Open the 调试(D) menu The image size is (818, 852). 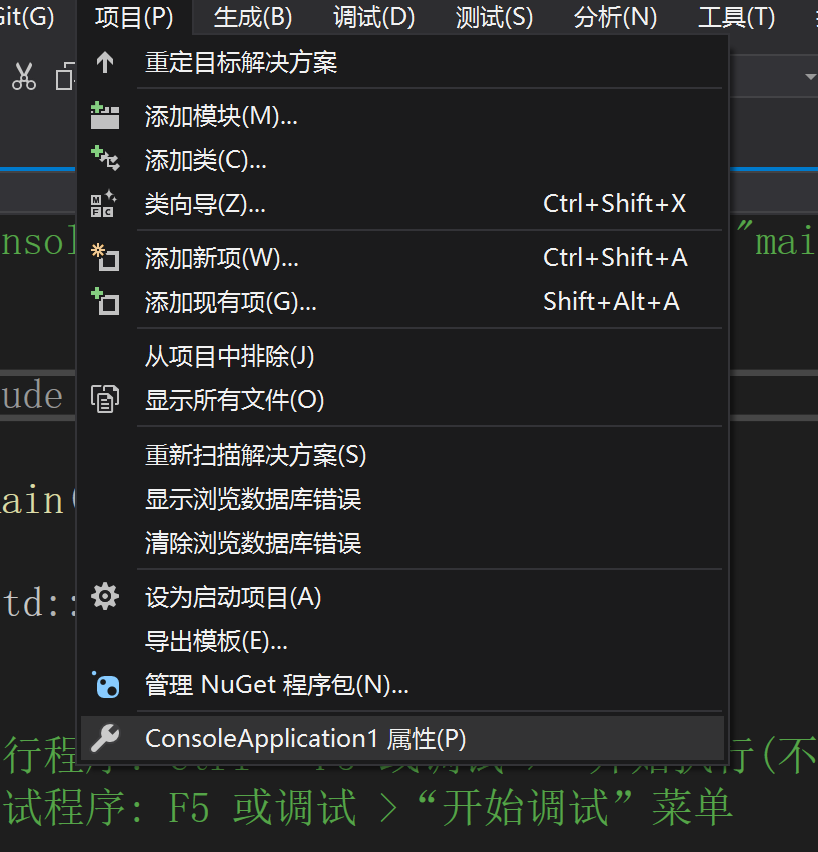tap(373, 17)
